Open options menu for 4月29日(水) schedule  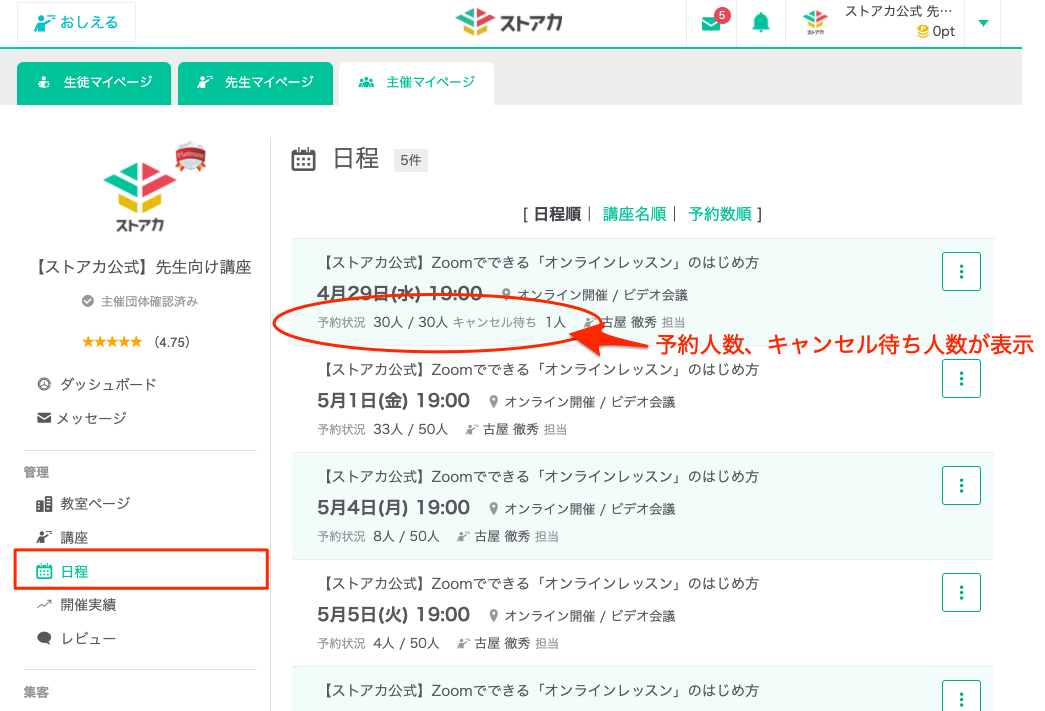(961, 272)
